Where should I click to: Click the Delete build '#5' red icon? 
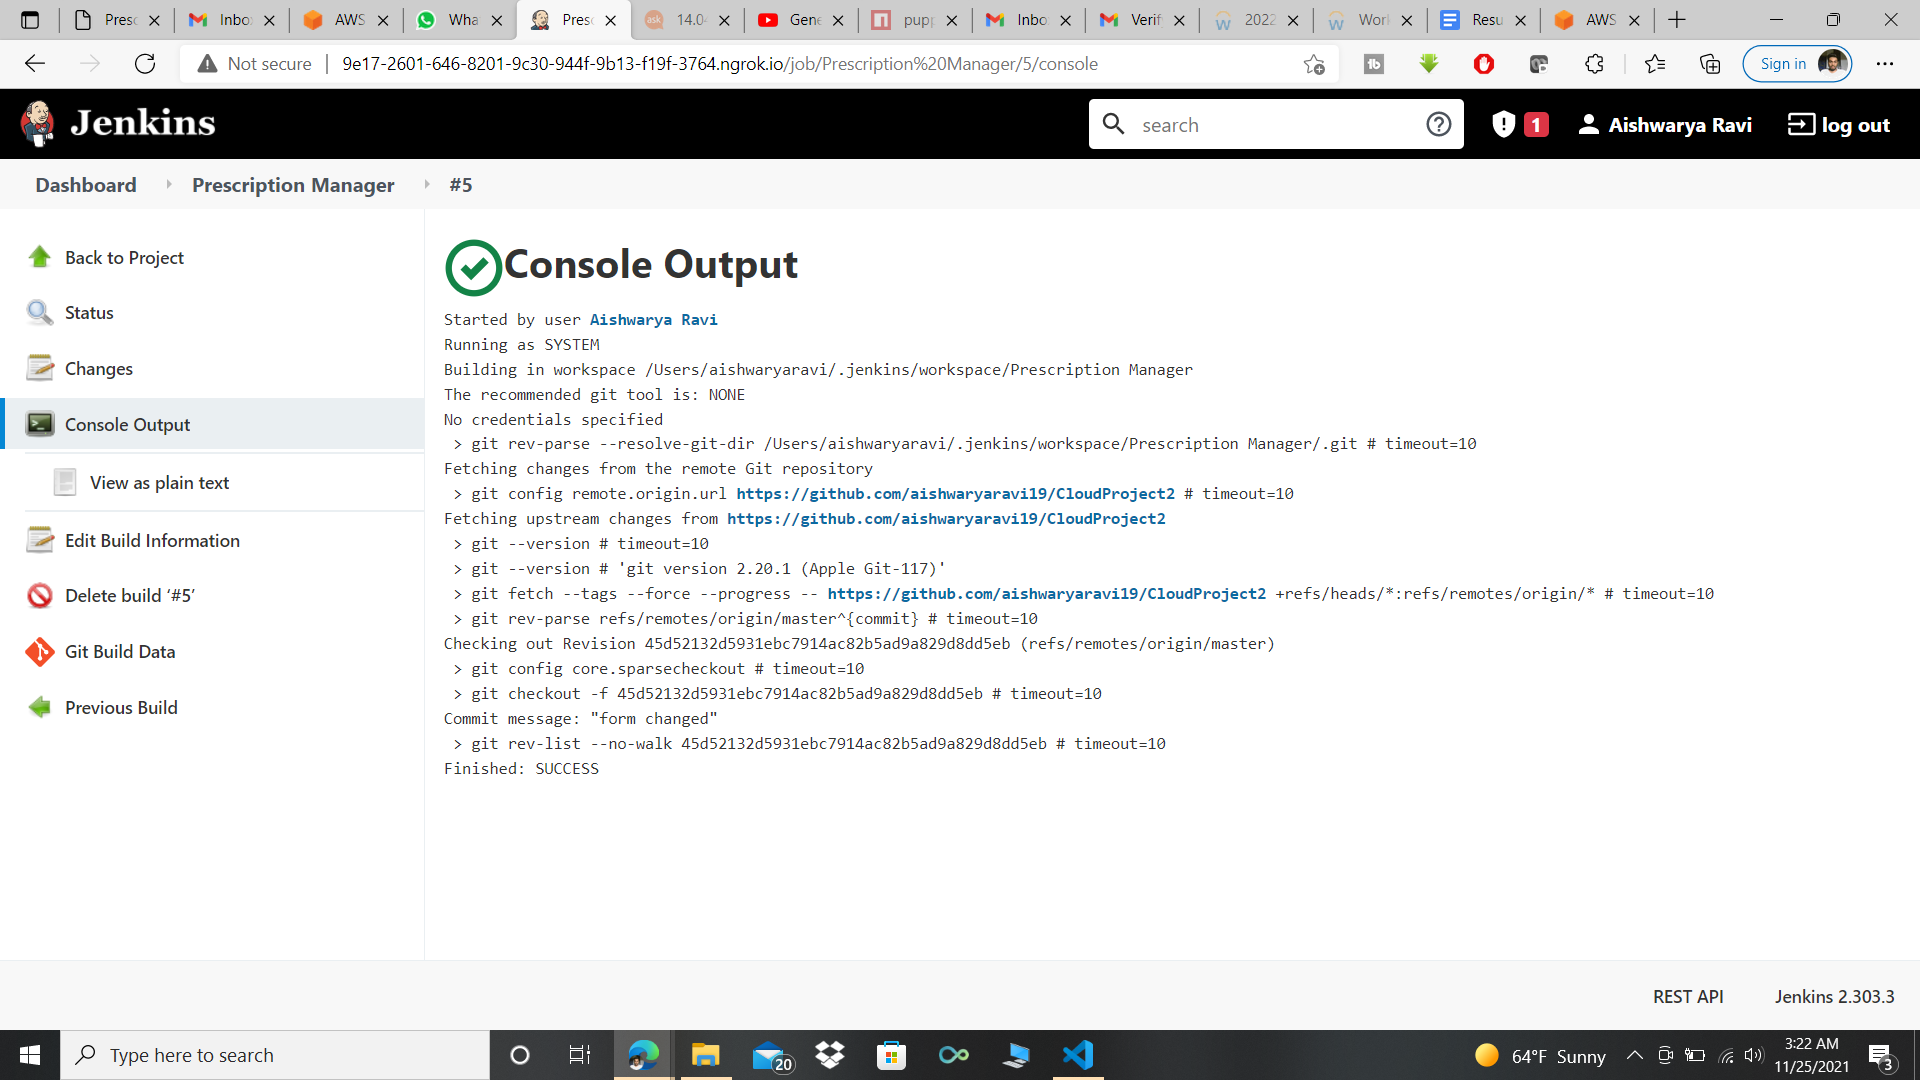(40, 596)
